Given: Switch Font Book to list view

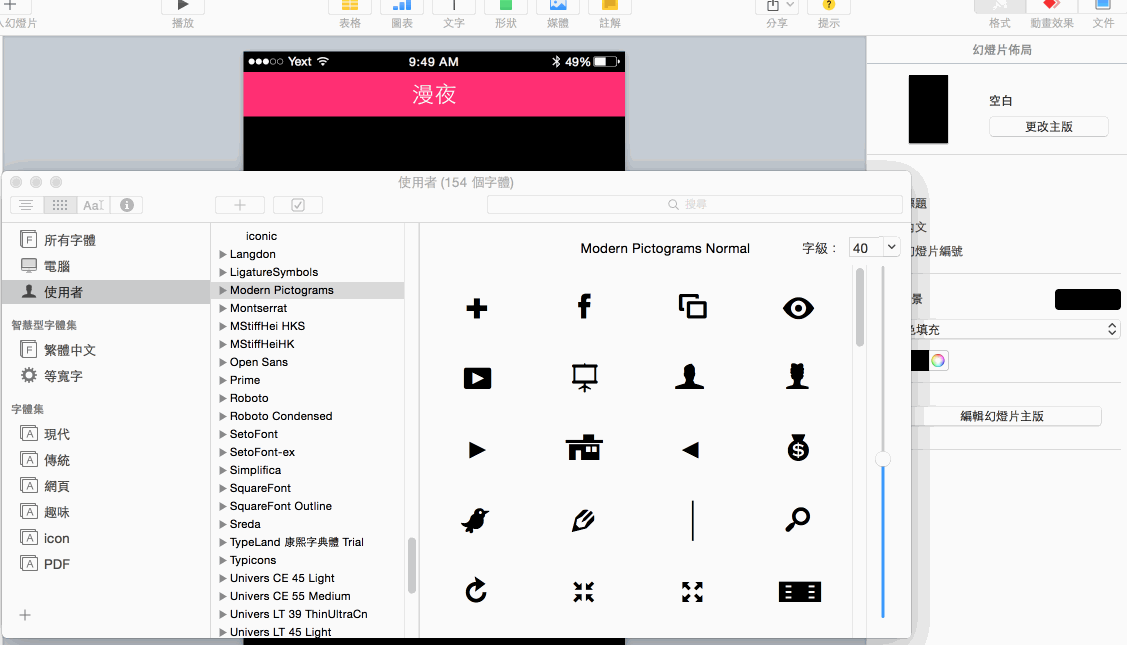Looking at the screenshot, I should pos(27,205).
